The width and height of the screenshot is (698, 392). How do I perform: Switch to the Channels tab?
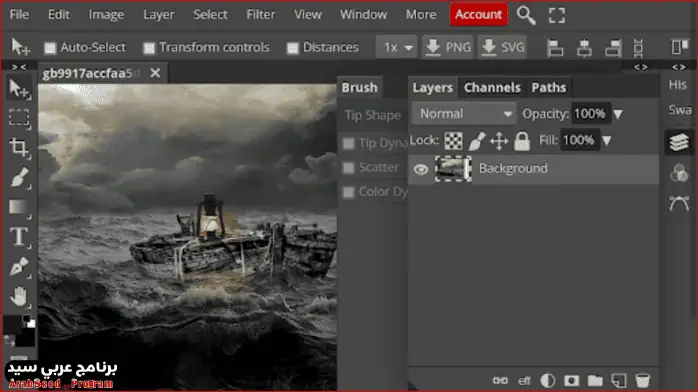(492, 88)
